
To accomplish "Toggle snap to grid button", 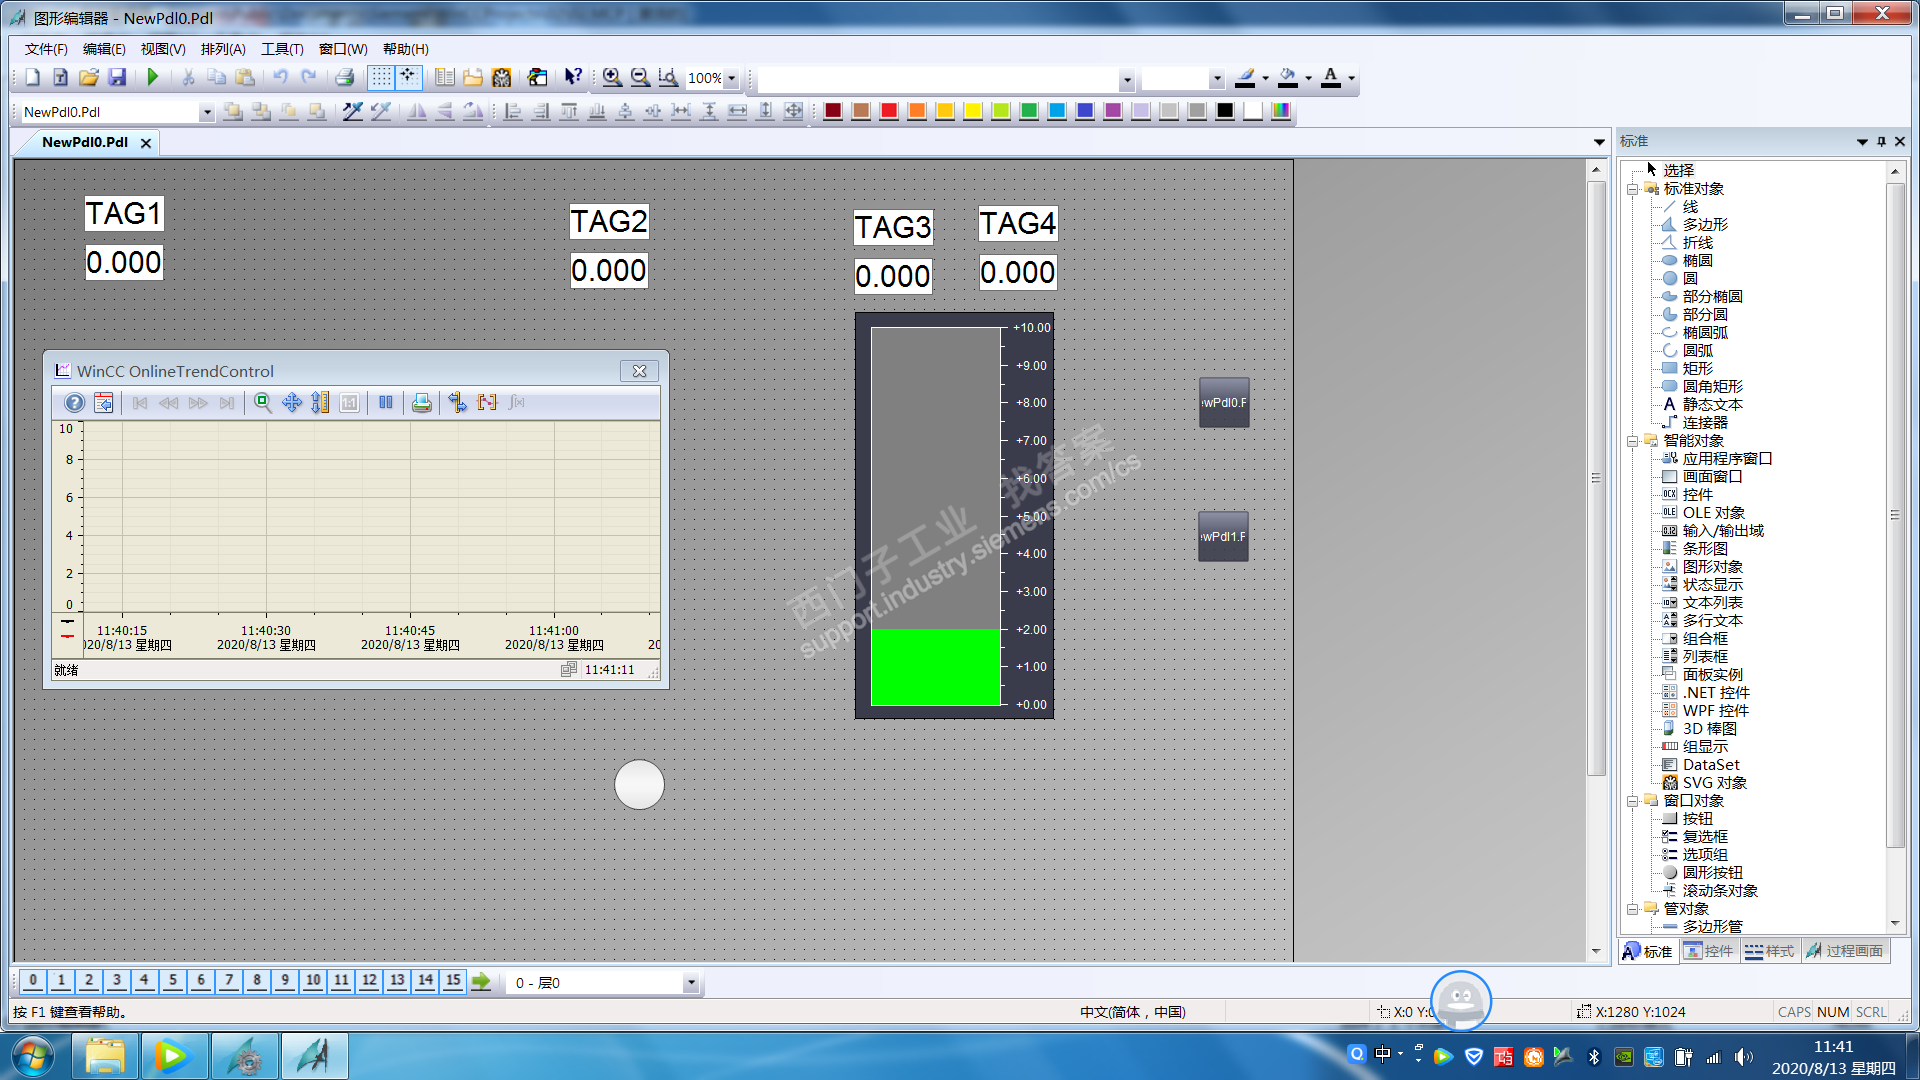I will 408,77.
